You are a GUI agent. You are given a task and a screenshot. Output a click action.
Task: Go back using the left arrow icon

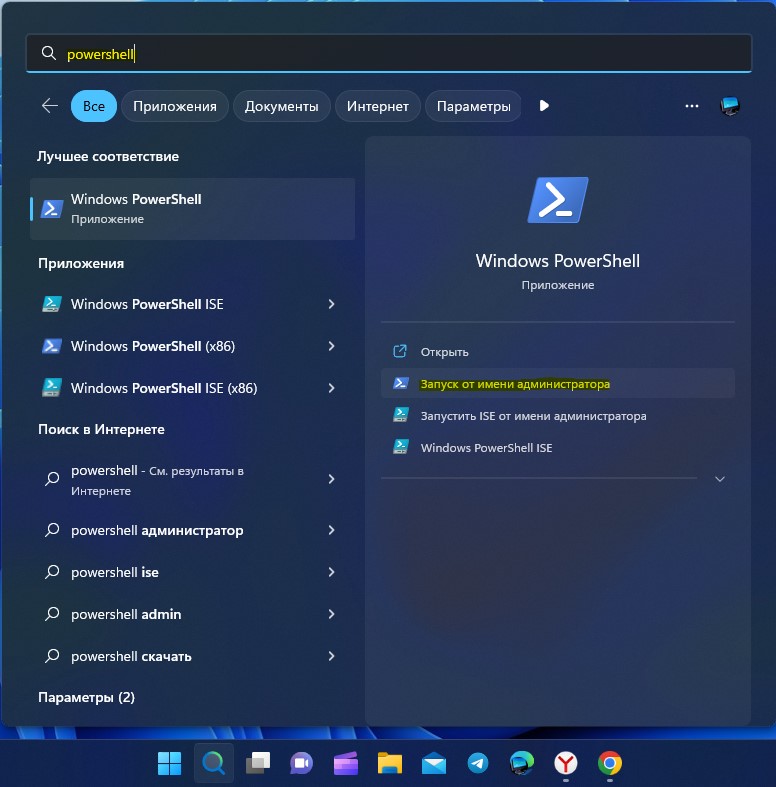coord(50,106)
